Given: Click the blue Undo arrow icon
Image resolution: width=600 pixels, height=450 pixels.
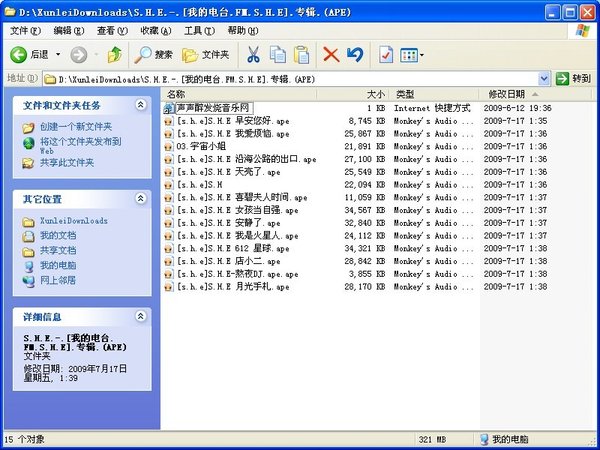Looking at the screenshot, I should pos(355,55).
